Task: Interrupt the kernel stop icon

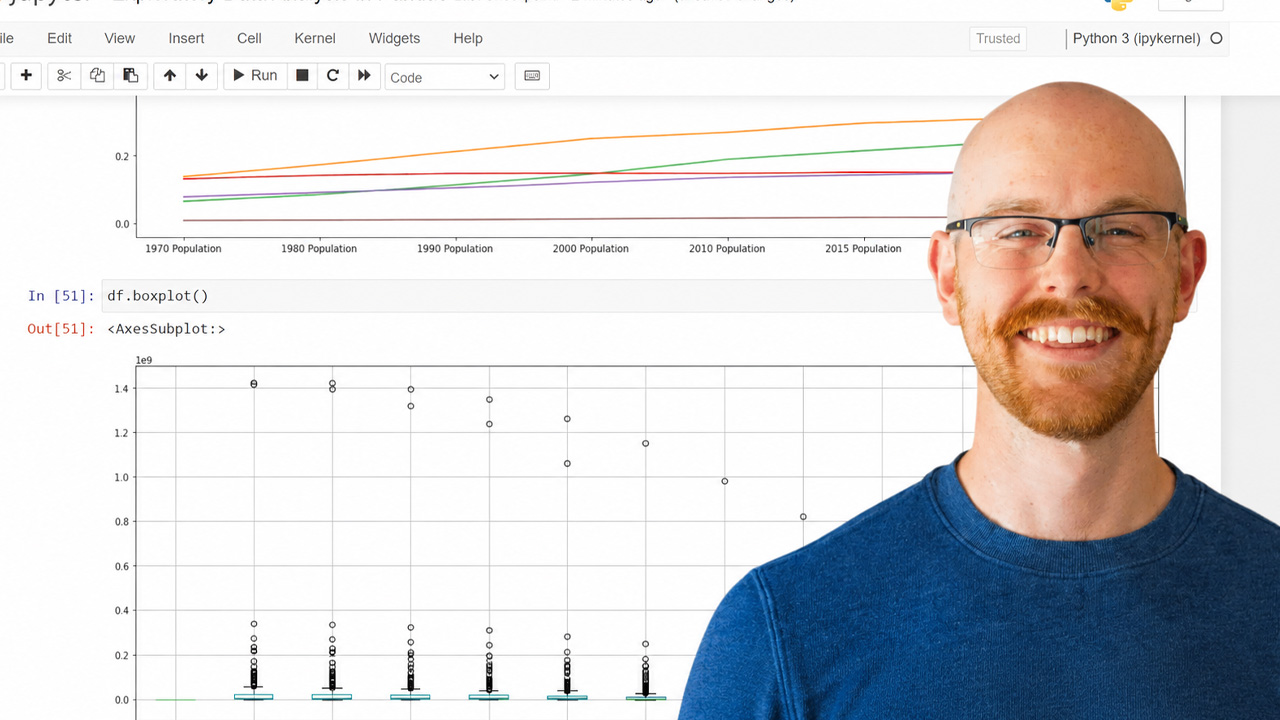Action: (302, 76)
